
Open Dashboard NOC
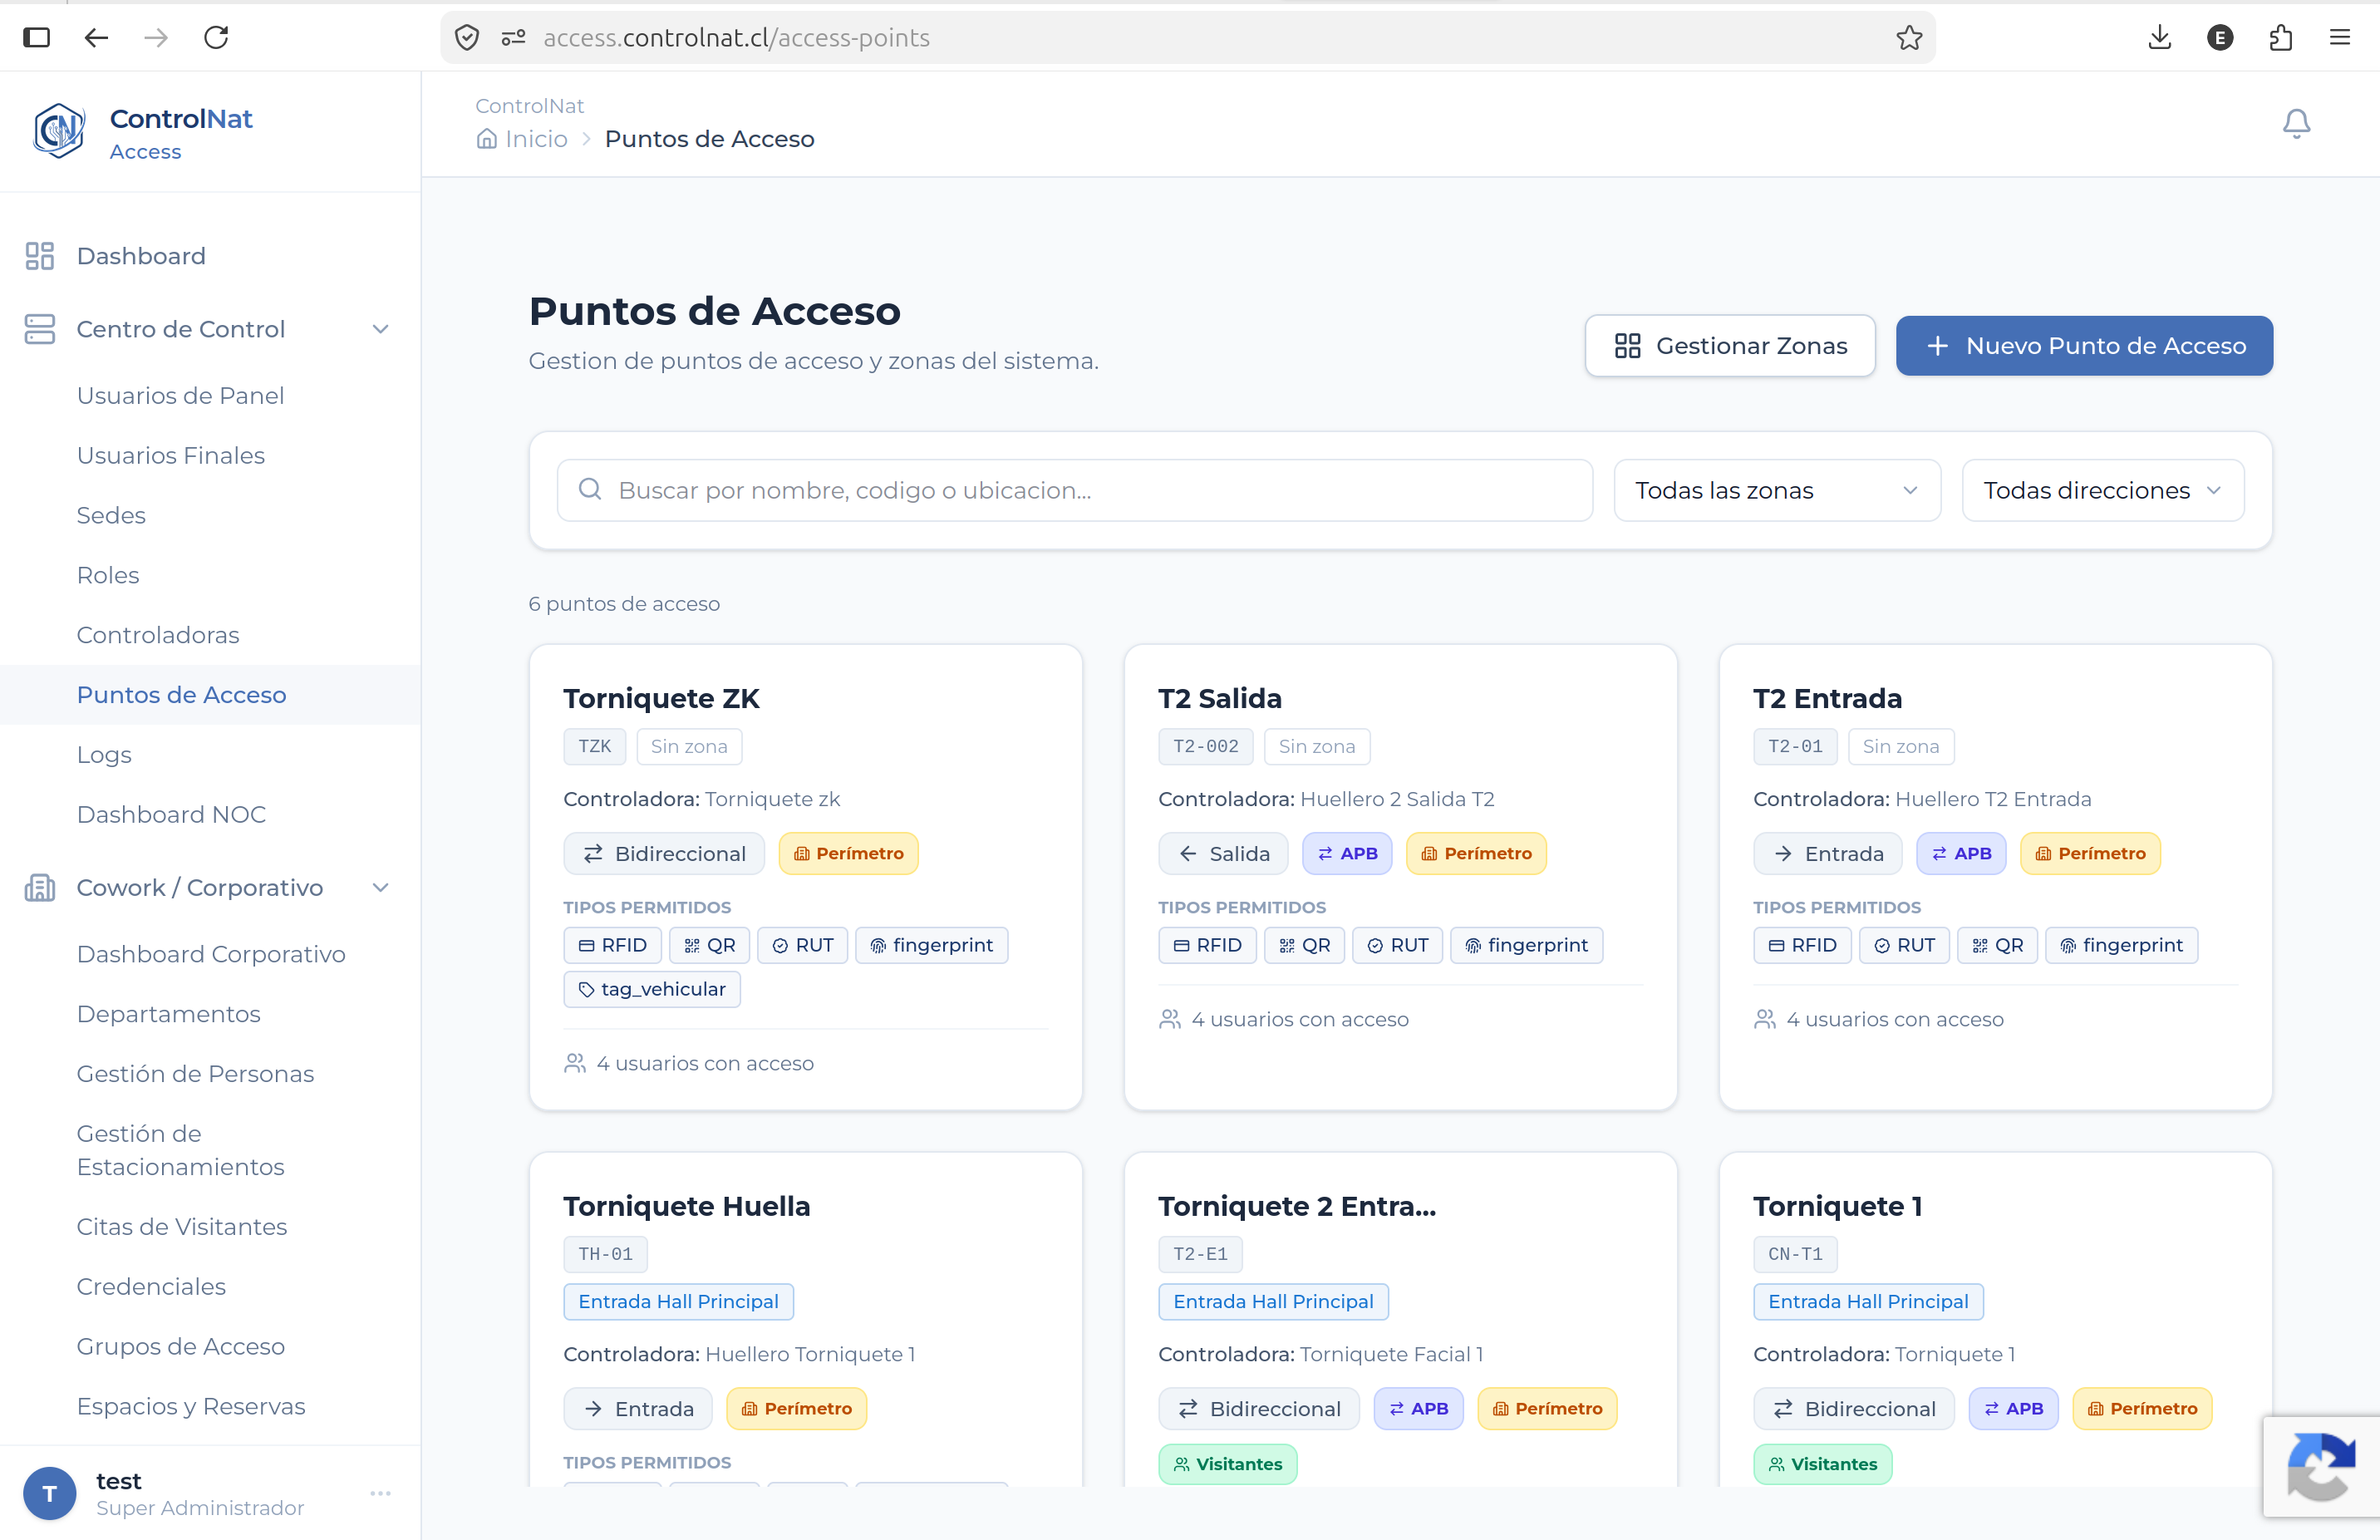171,815
